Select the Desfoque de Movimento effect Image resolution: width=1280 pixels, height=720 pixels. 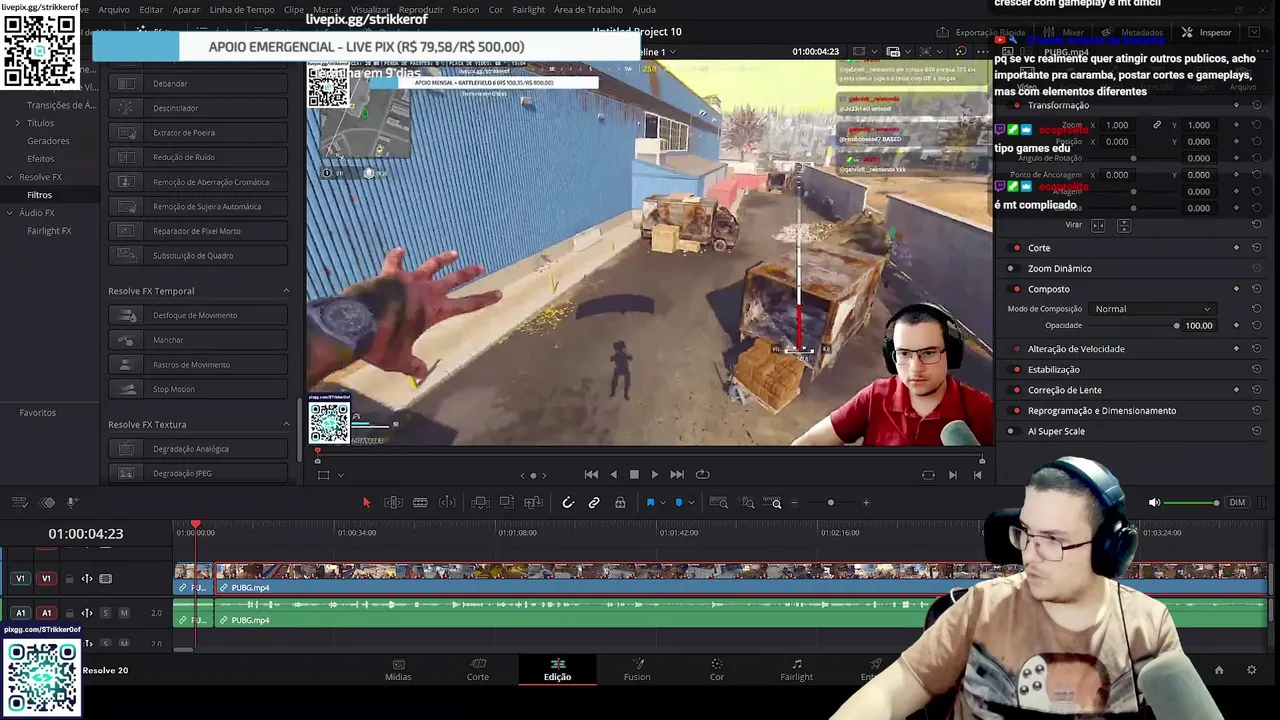198,315
